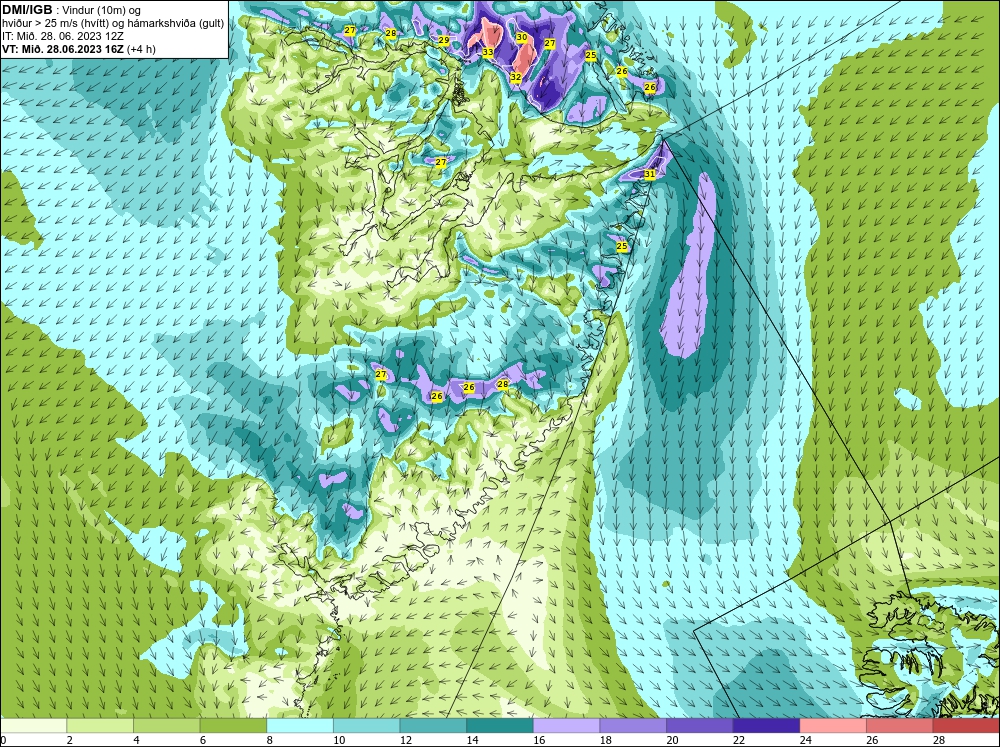The height and width of the screenshot is (747, 1000).
Task: Pick the 22–24 m/s dark indigo swatch
Action: tap(767, 726)
